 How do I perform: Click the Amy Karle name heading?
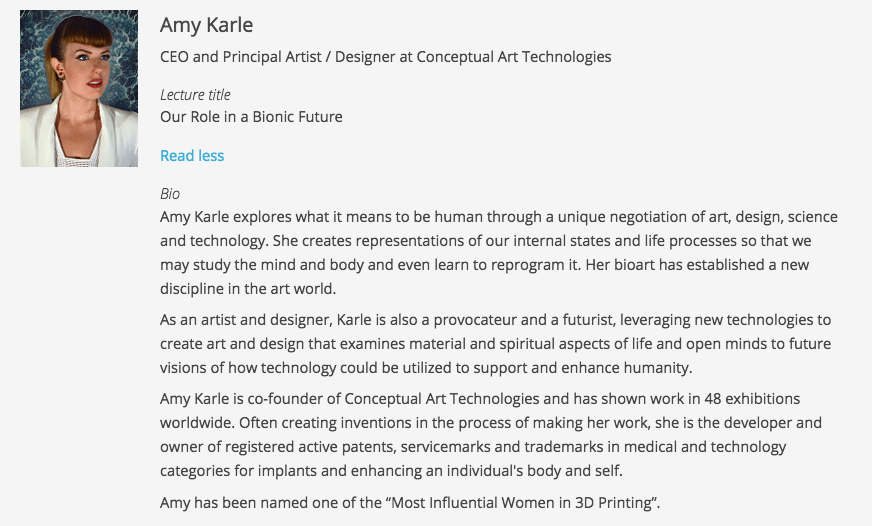[x=206, y=25]
